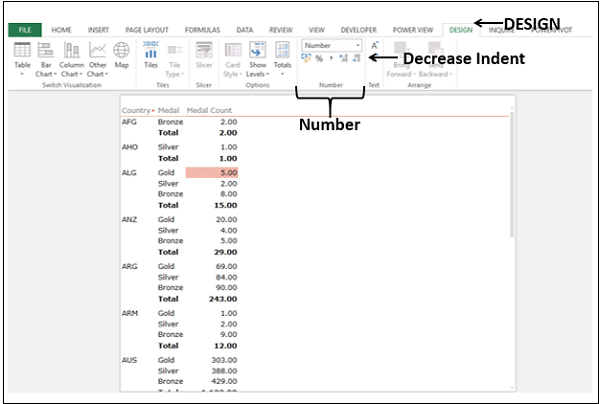Open the FILE tab
The height and width of the screenshot is (404, 600).
click(24, 30)
